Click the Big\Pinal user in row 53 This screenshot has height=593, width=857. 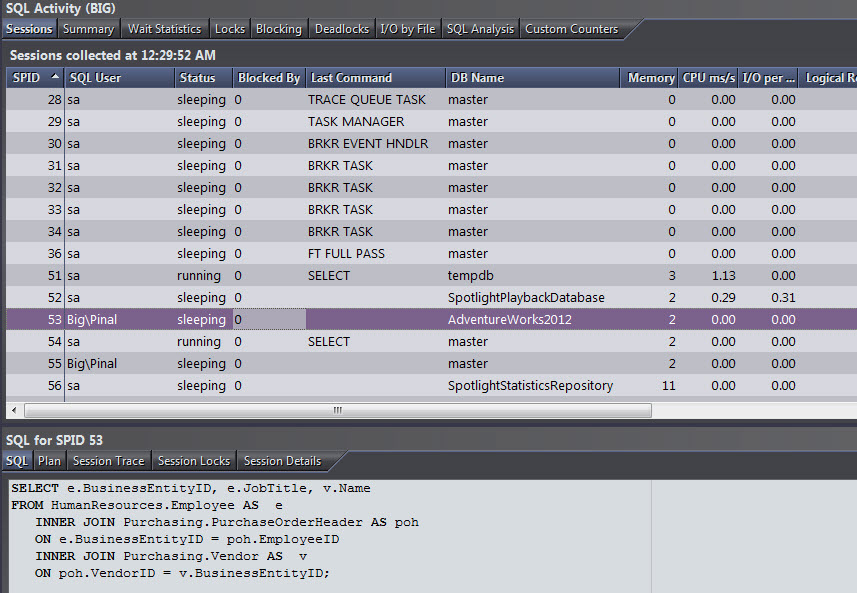(x=92, y=320)
